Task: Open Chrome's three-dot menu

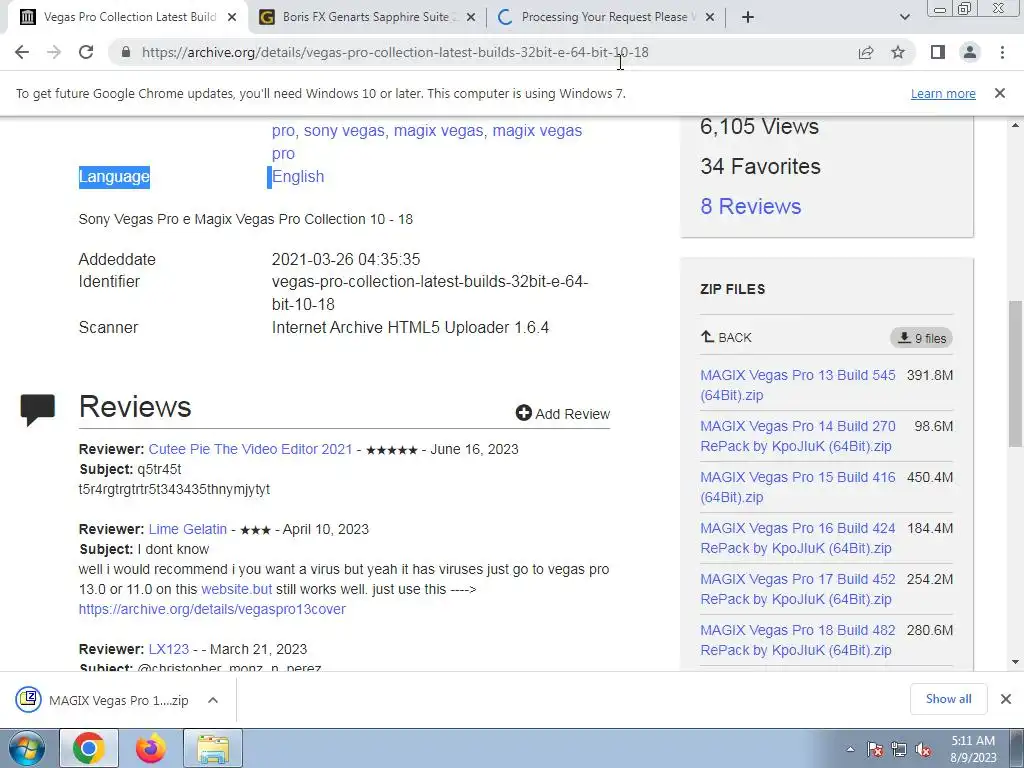Action: pos(1002,52)
